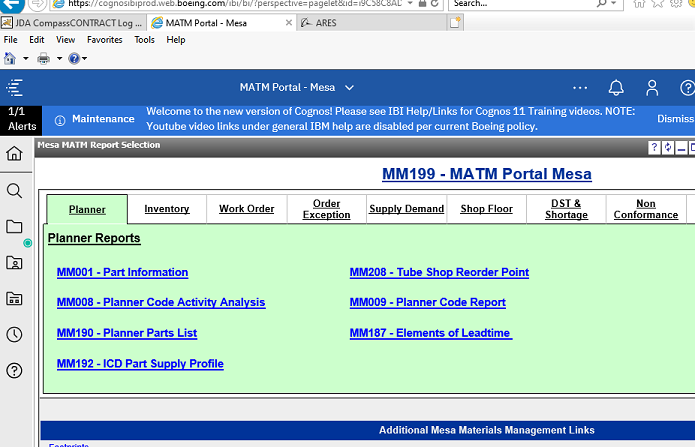The image size is (695, 447).
Task: Select the Work Order report tab
Action: (x=246, y=208)
